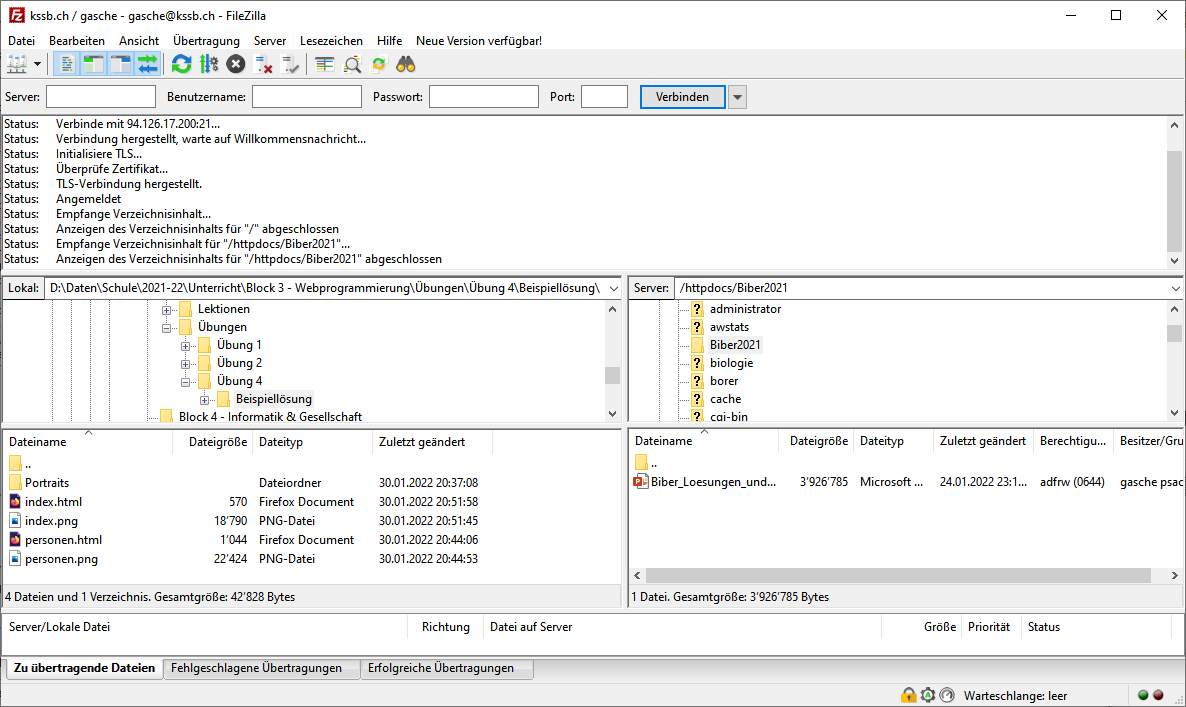Focus the Passwort input field

tap(483, 97)
